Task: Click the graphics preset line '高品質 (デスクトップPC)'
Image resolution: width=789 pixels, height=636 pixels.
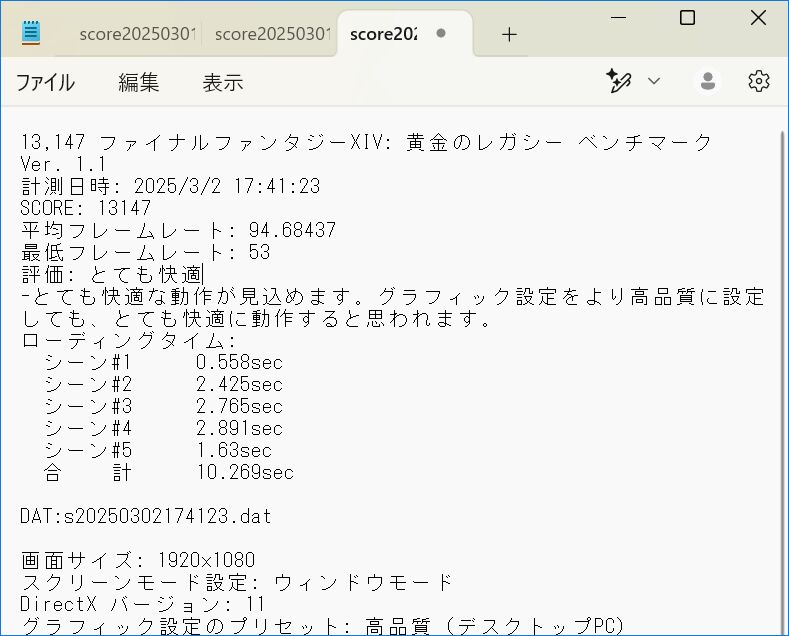Action: [495, 626]
